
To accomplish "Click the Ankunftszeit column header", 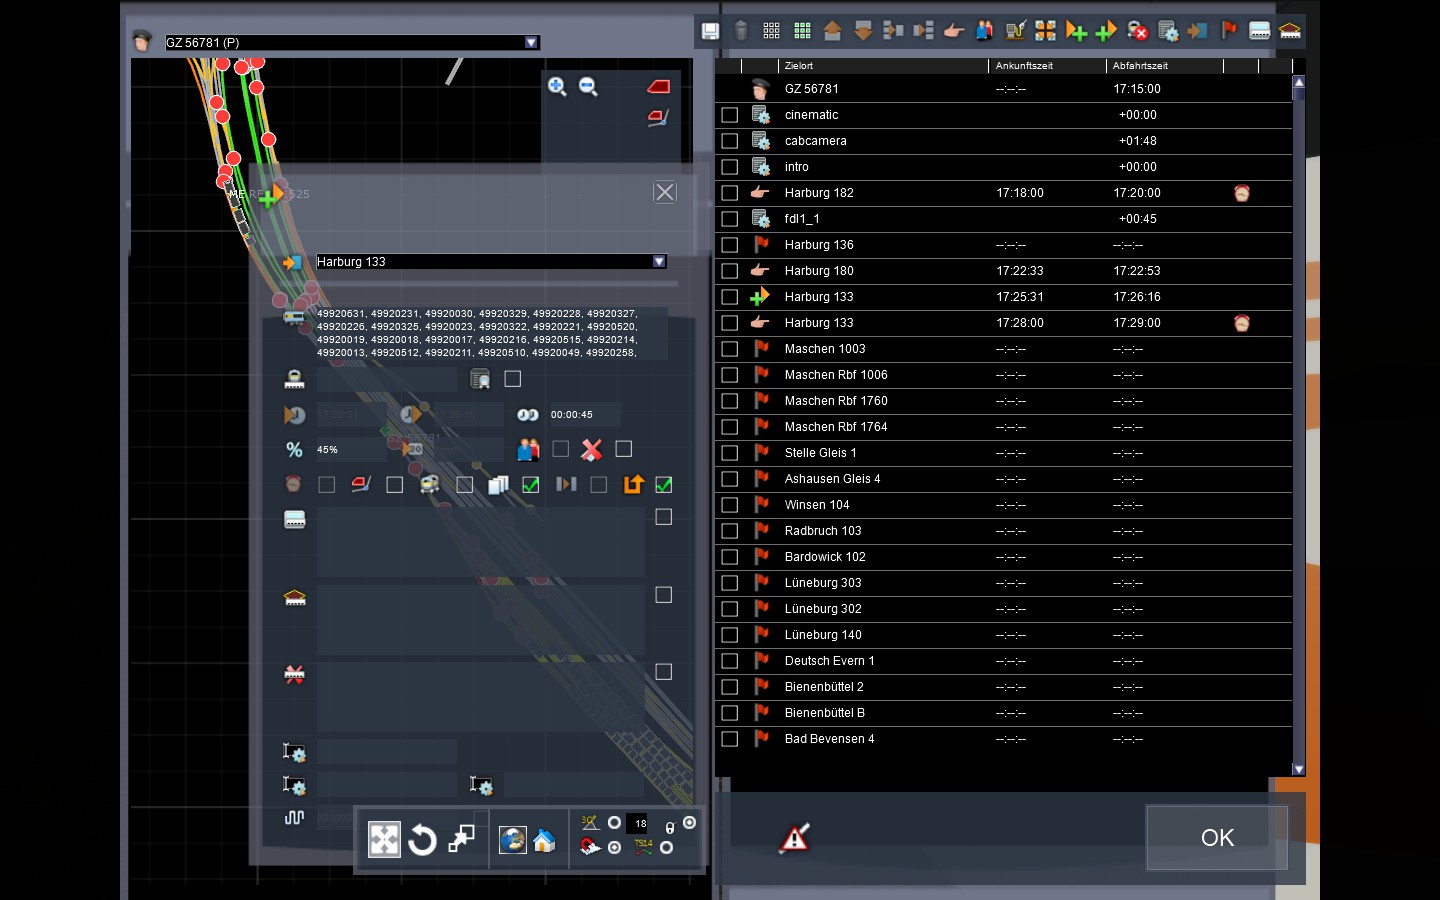I will (1048, 66).
